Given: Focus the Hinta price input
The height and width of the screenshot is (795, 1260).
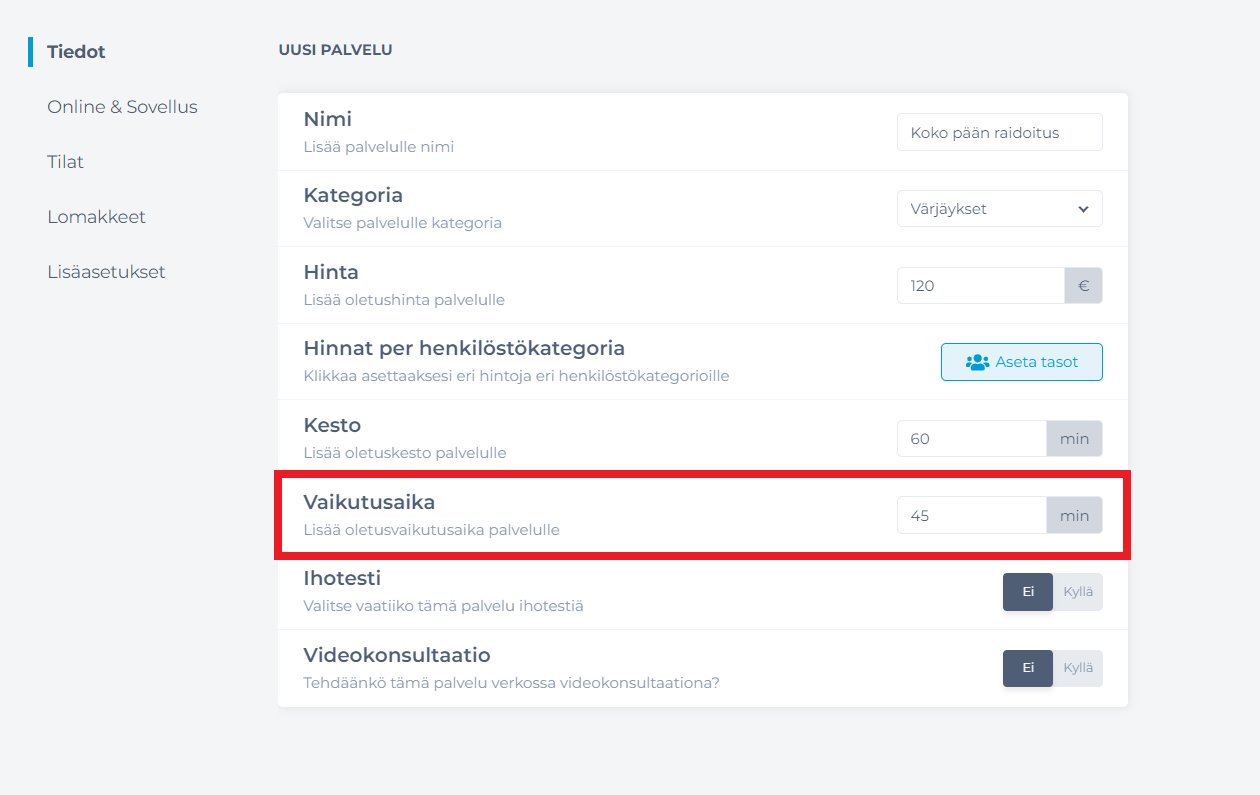Looking at the screenshot, I should tap(980, 286).
